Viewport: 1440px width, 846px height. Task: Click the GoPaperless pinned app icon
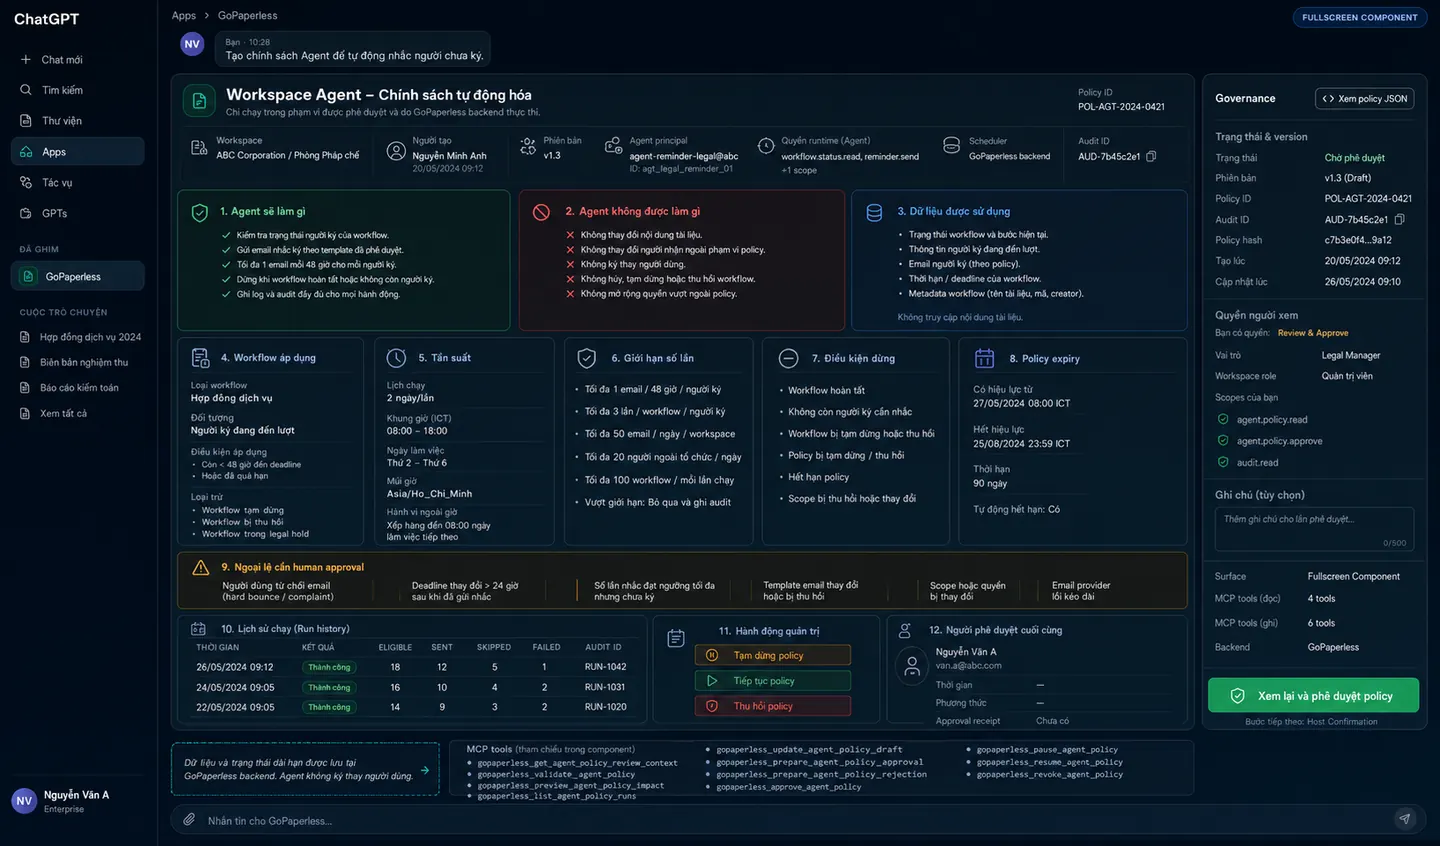[x=28, y=277]
